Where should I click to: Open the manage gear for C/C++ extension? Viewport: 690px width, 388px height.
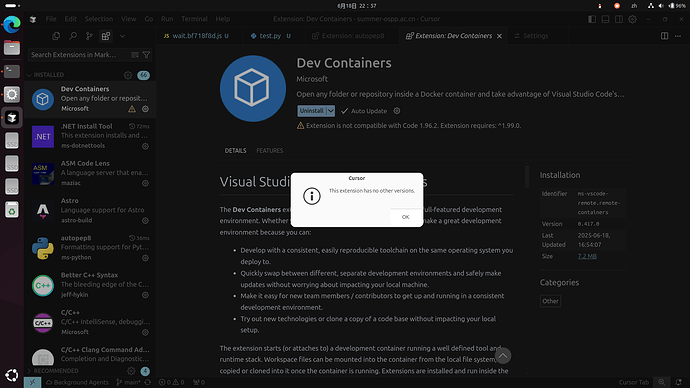pos(145,332)
